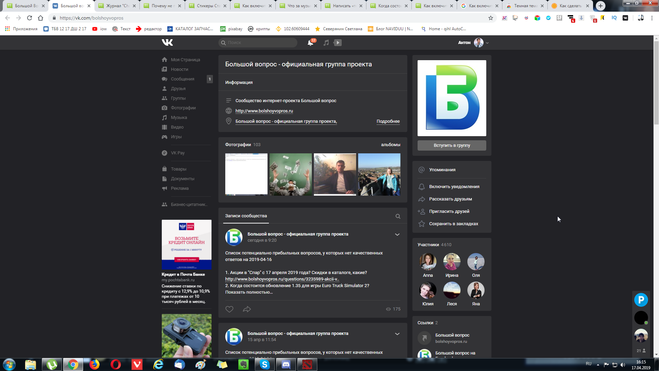This screenshot has height=371, width=659.
Task: Open the notifications bell in VK header
Action: [x=310, y=42]
